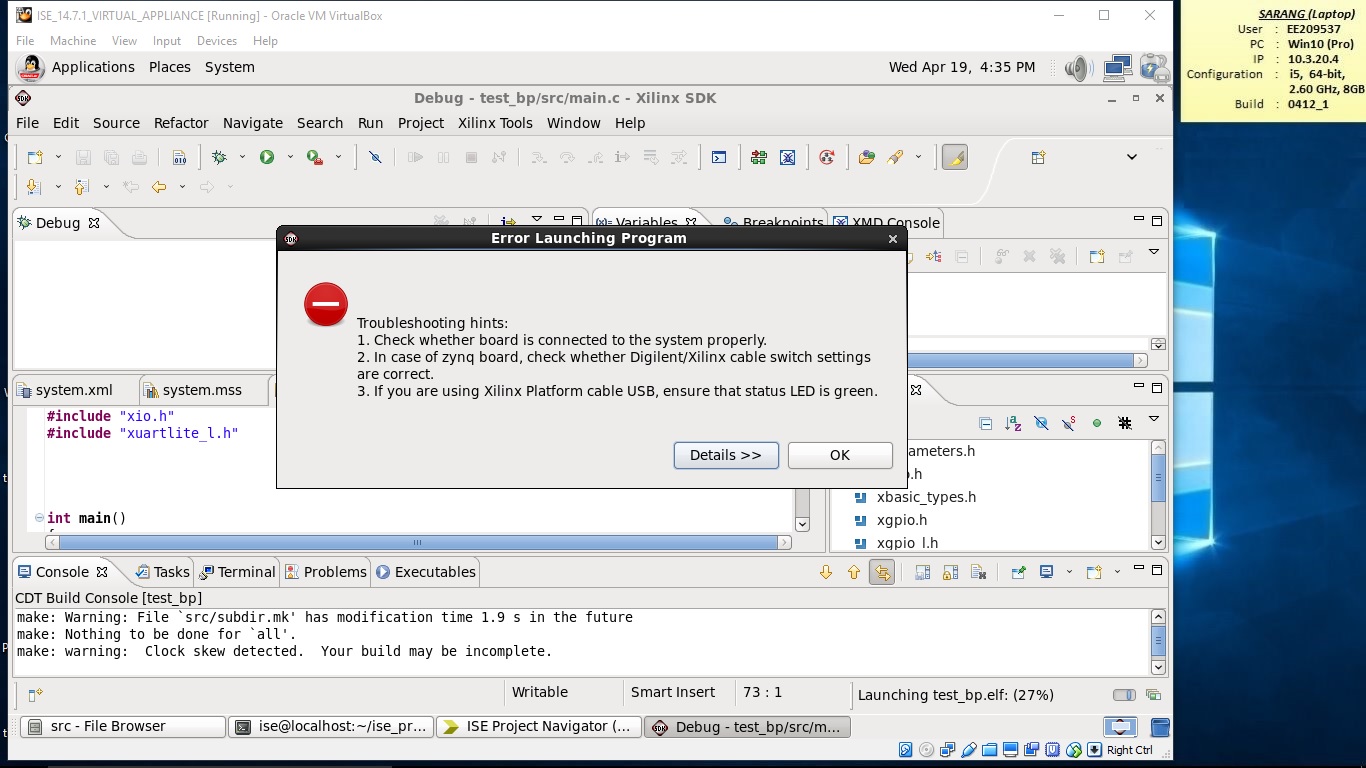1366x768 pixels.
Task: Expand the Open Console dropdown
Action: (1117, 571)
